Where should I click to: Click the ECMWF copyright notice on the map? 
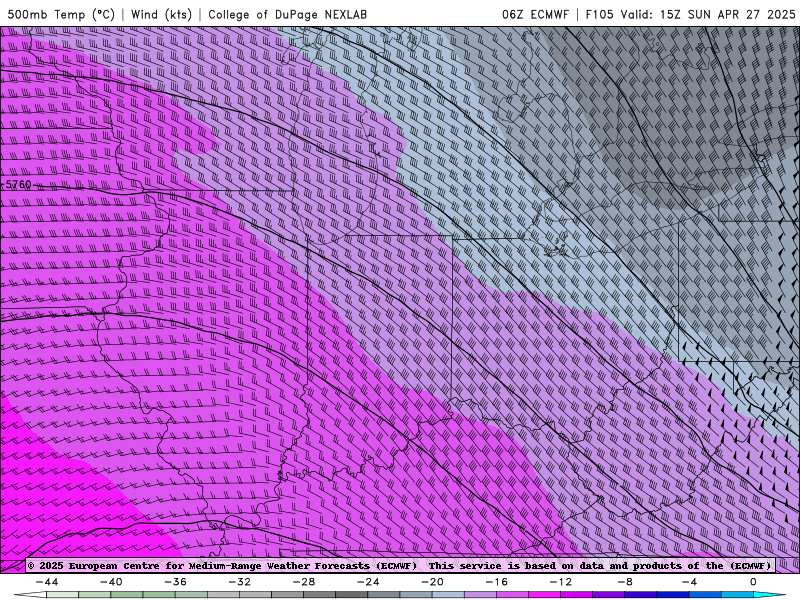point(400,566)
